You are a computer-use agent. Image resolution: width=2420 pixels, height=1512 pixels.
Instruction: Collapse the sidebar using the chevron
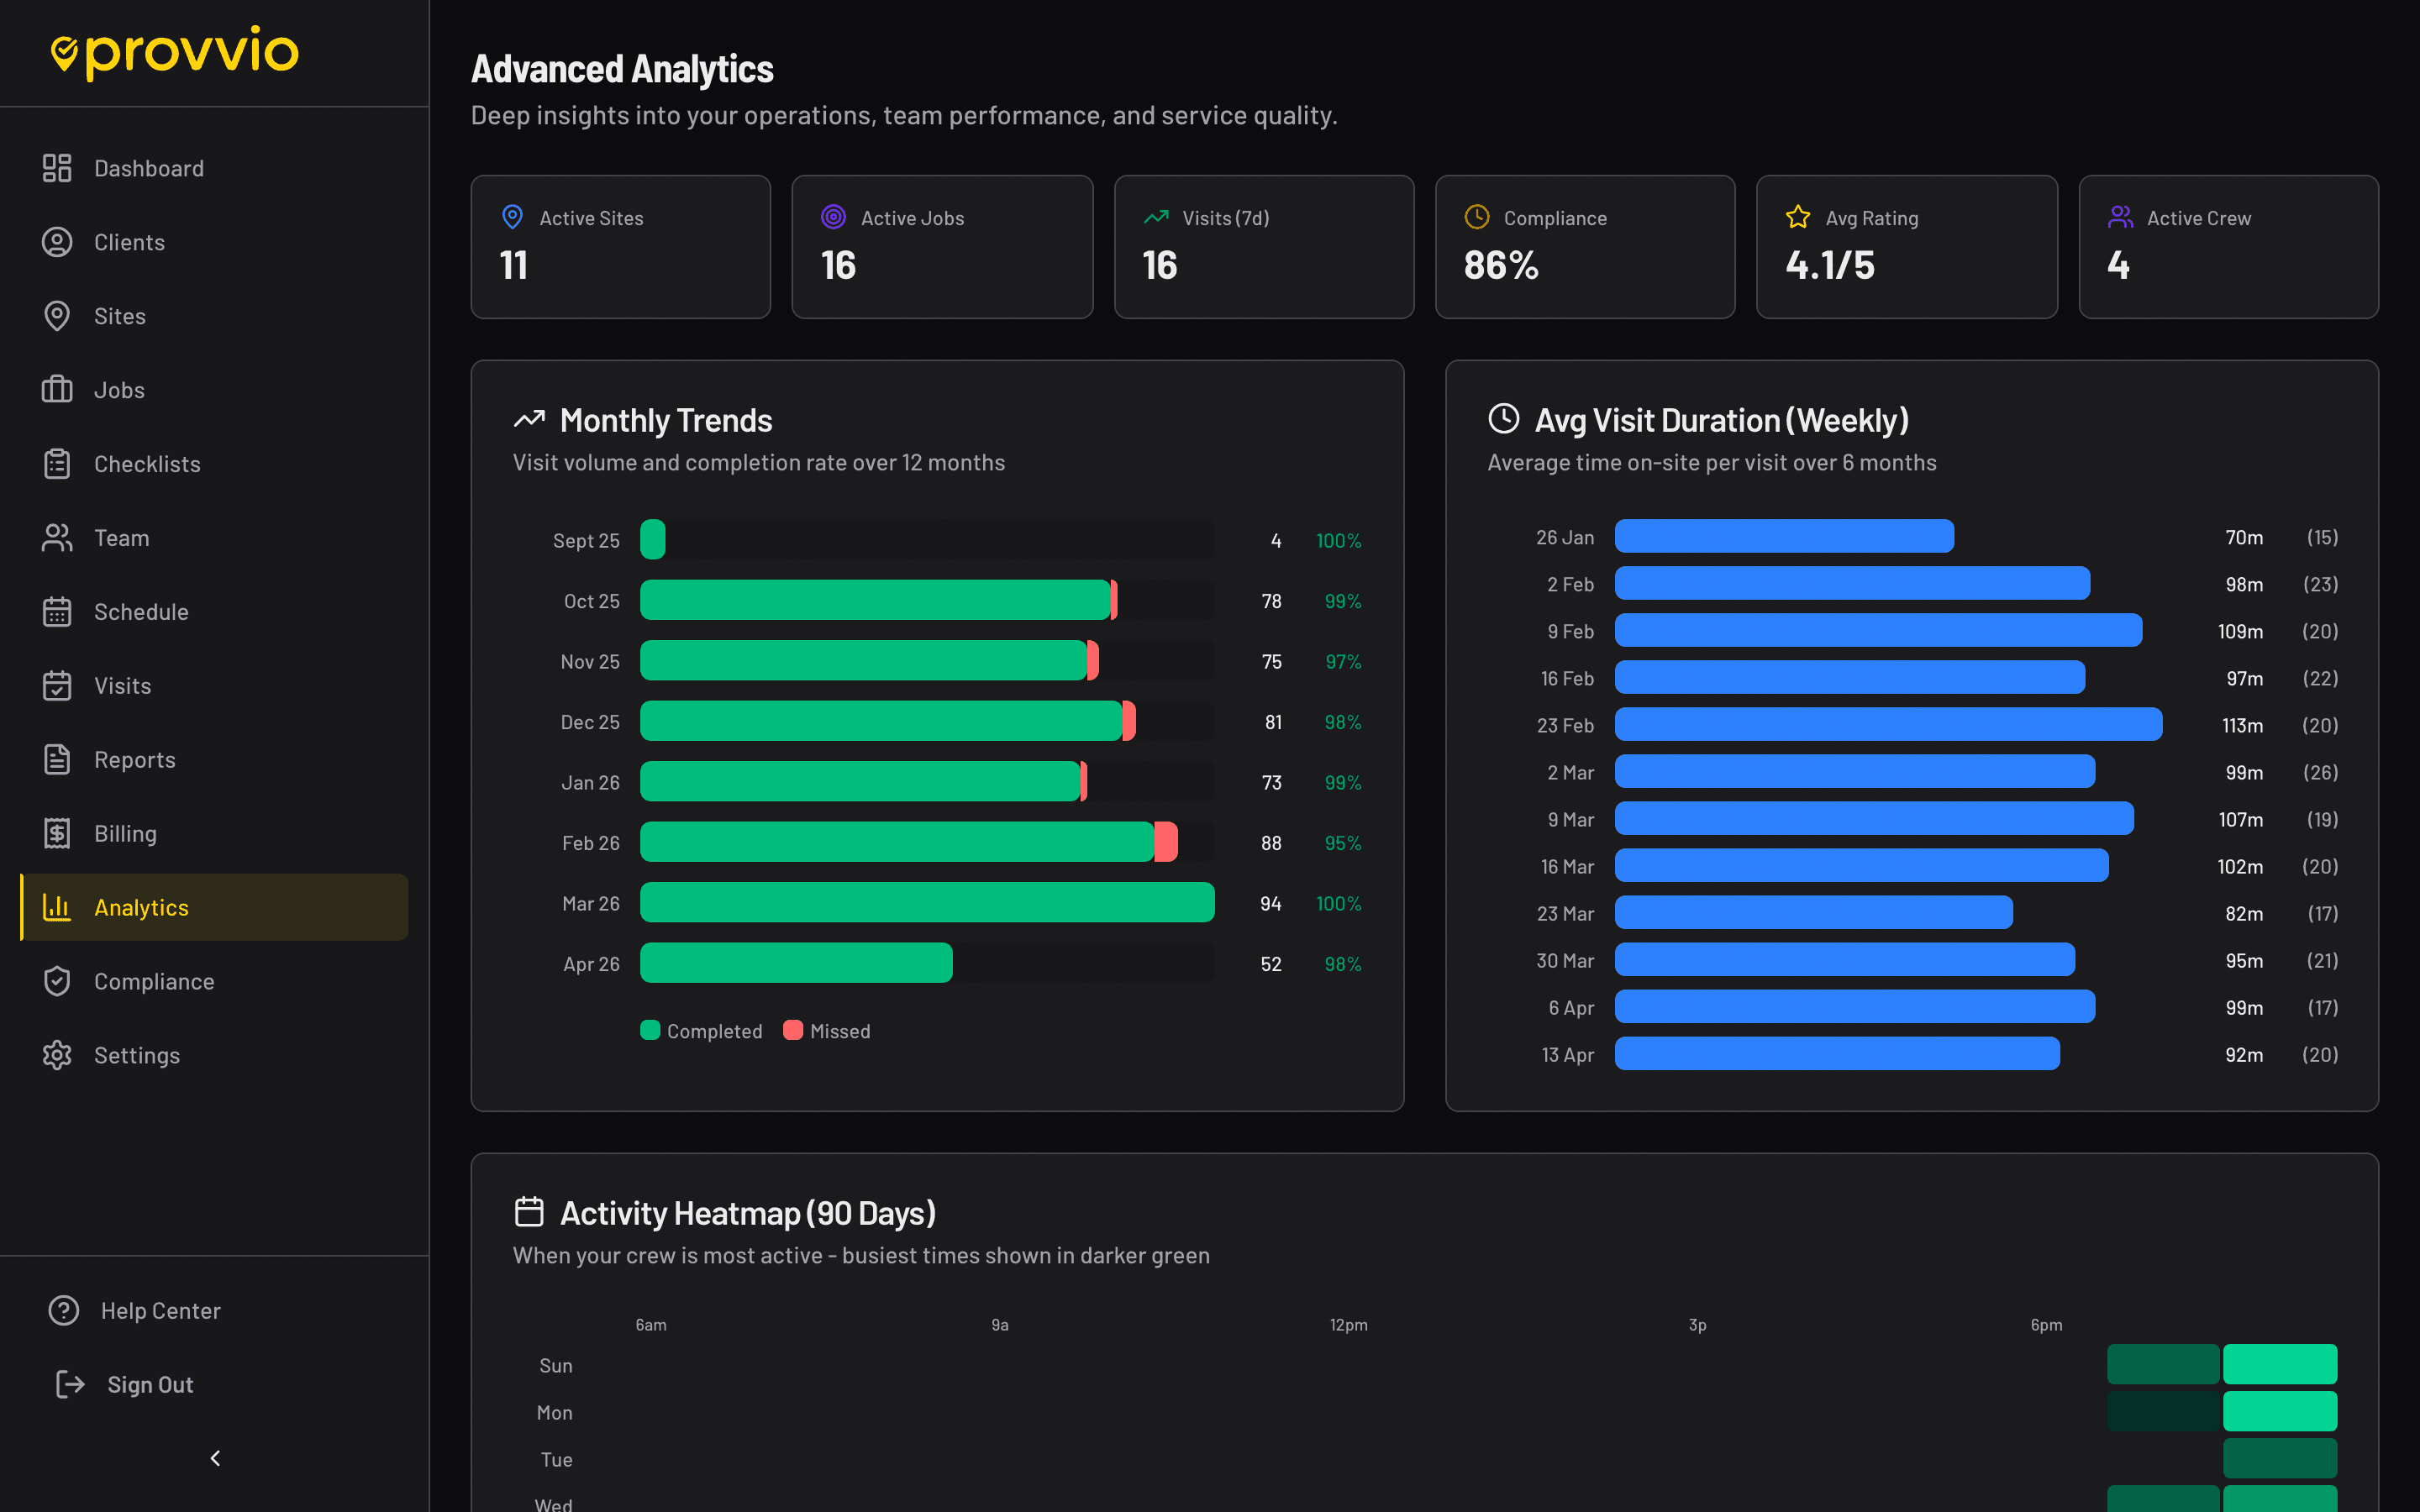[214, 1458]
